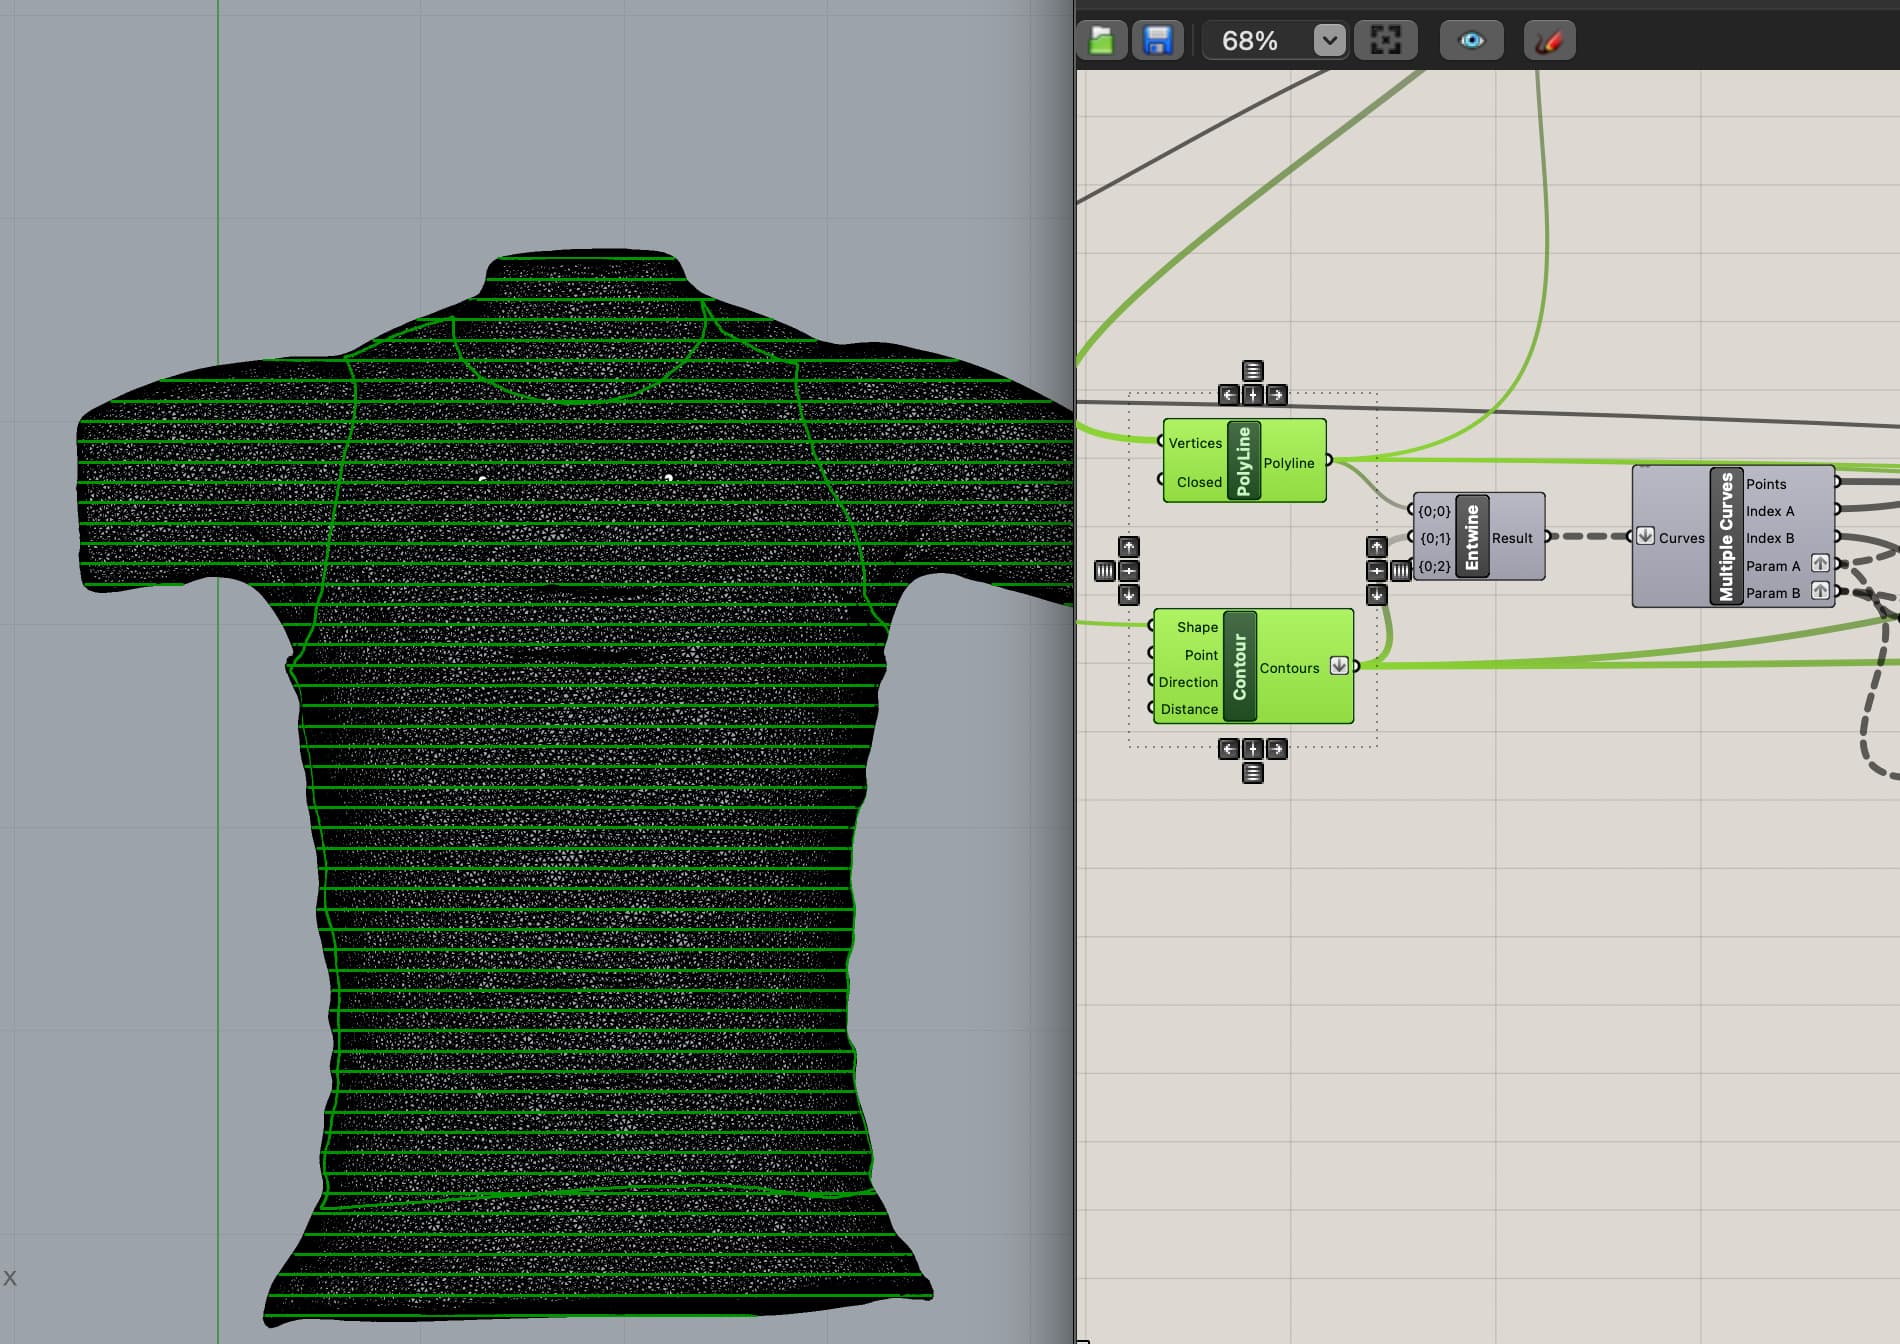Image resolution: width=1900 pixels, height=1344 pixels.
Task: Open the 68% zoom level dropdown arrow
Action: point(1329,41)
